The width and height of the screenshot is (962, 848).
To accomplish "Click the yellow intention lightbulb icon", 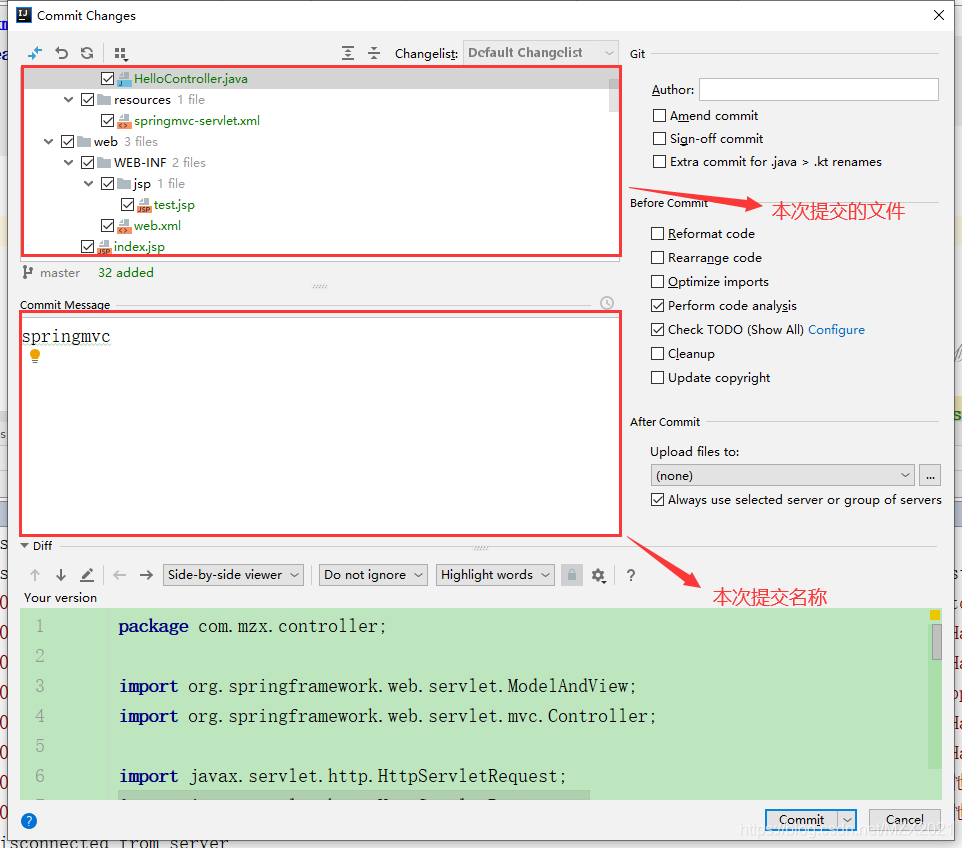I will 35,356.
